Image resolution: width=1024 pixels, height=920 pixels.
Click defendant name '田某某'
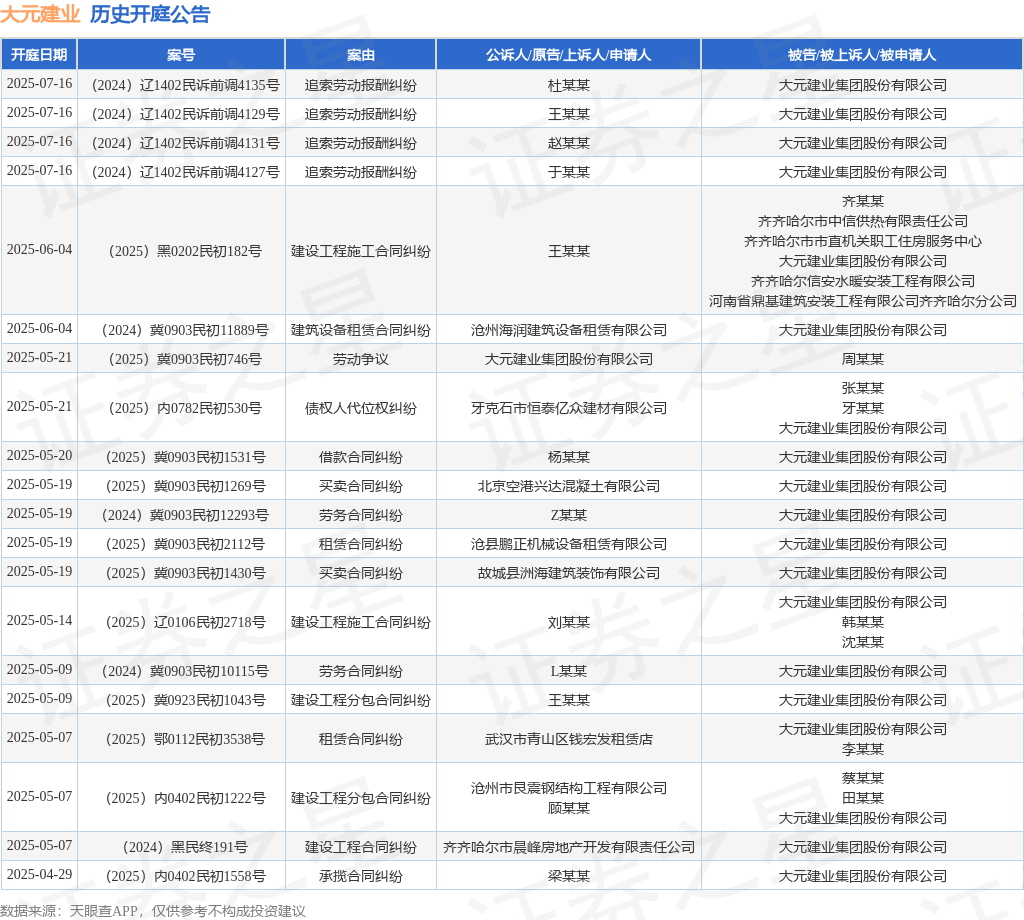click(863, 798)
